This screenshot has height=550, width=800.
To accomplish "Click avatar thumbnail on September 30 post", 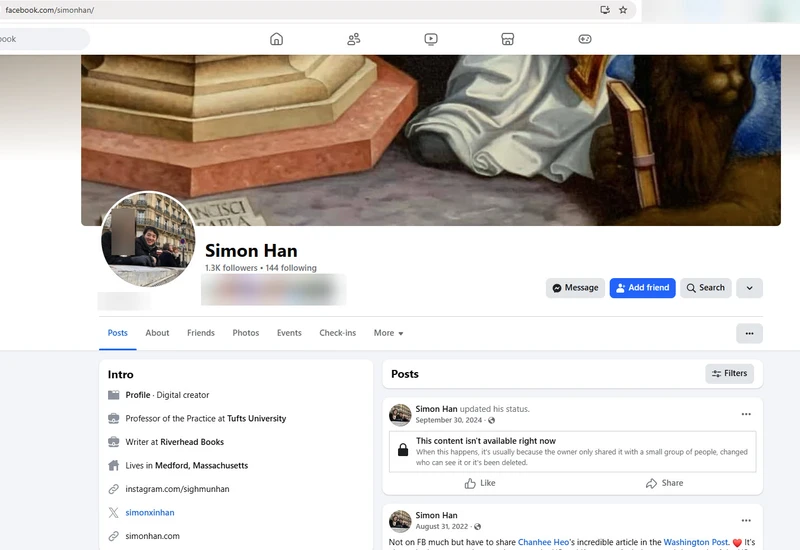I will pos(400,415).
